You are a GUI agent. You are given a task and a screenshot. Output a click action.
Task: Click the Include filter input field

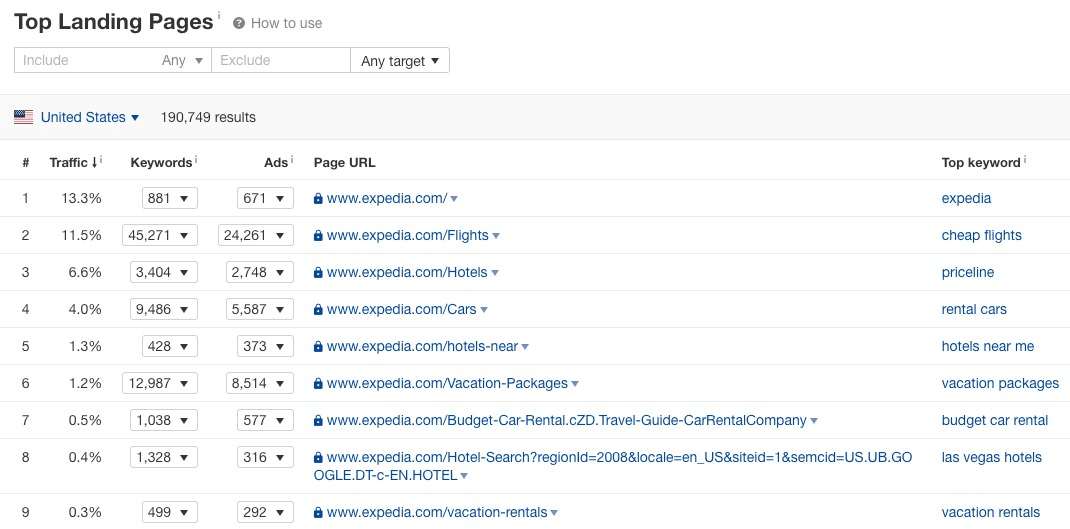click(85, 60)
